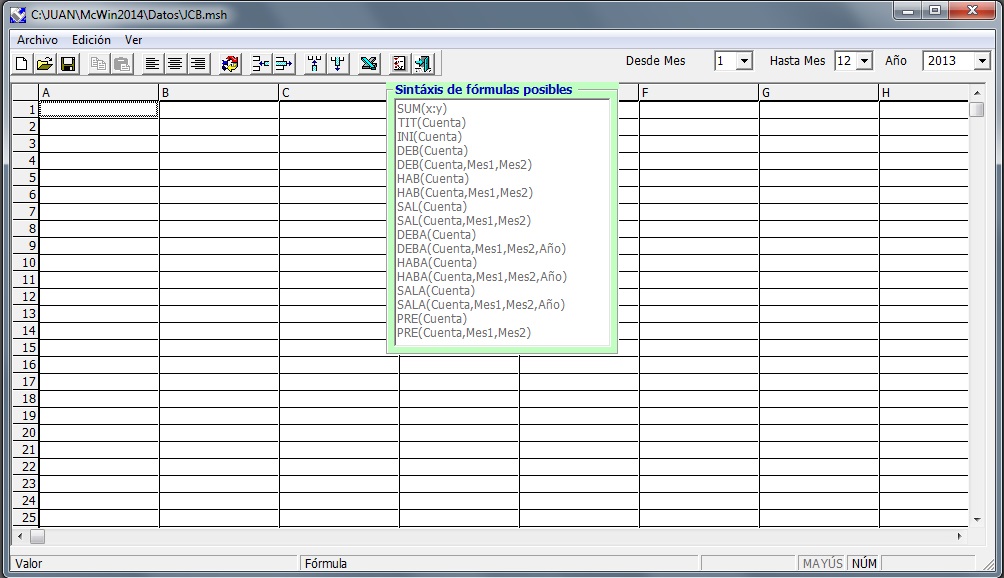The height and width of the screenshot is (578, 1004).
Task: Select column header F
Action: click(699, 93)
